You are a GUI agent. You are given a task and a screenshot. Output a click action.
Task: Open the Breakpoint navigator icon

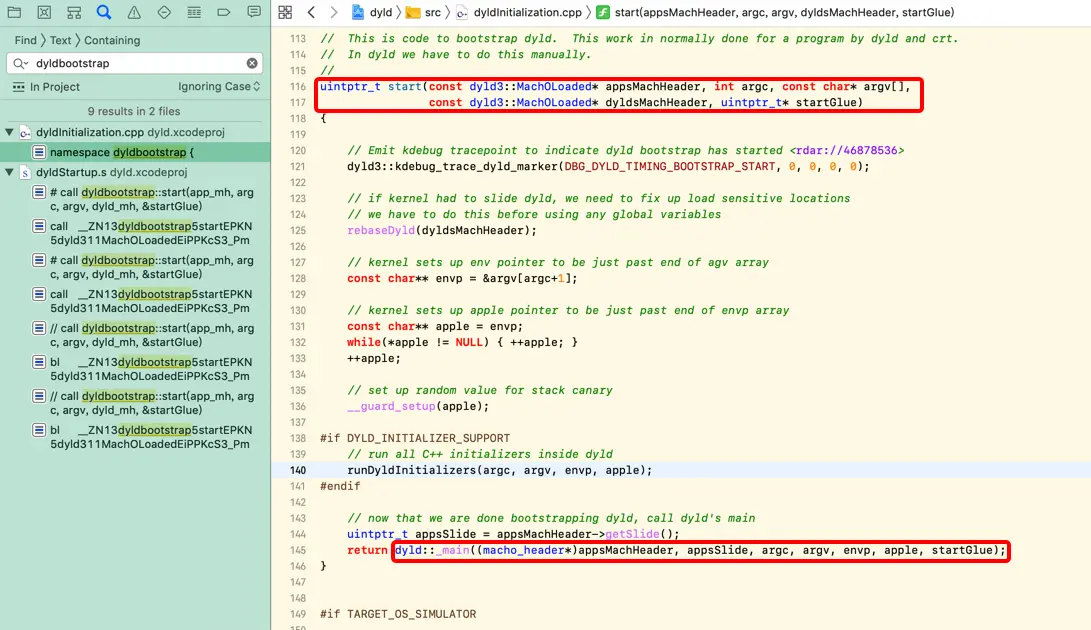pyautogui.click(x=223, y=12)
